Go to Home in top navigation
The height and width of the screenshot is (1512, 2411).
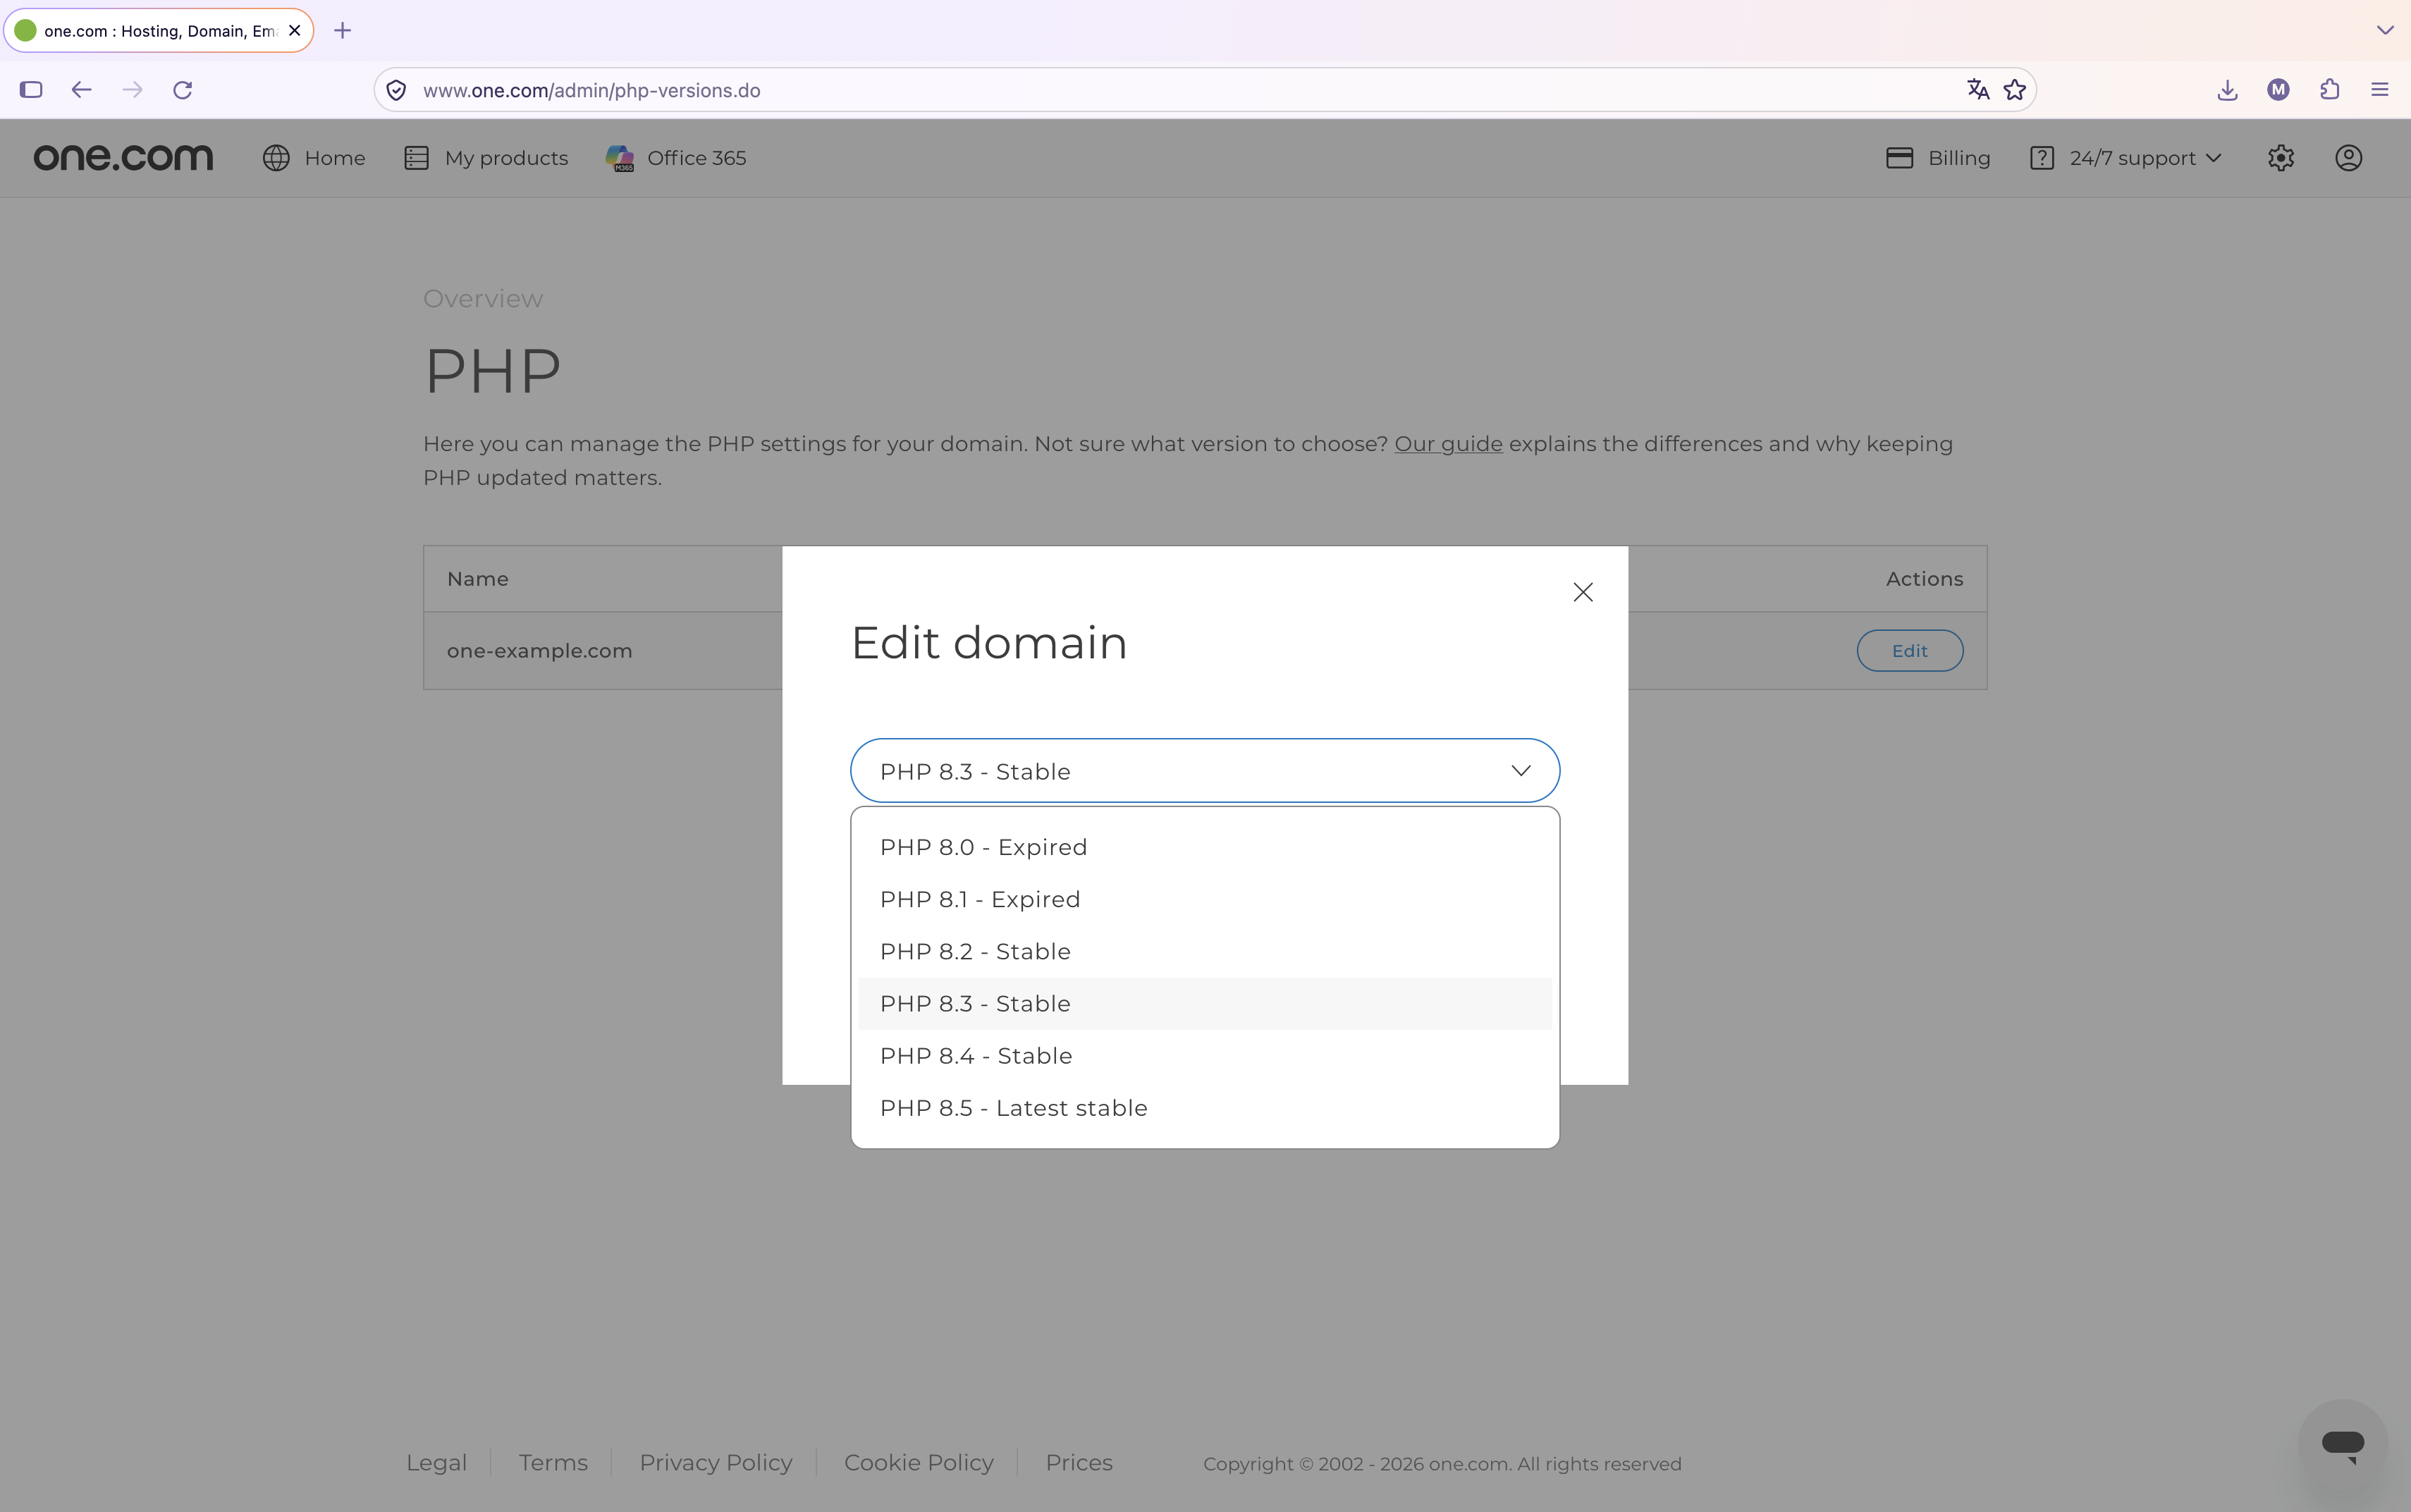click(314, 158)
